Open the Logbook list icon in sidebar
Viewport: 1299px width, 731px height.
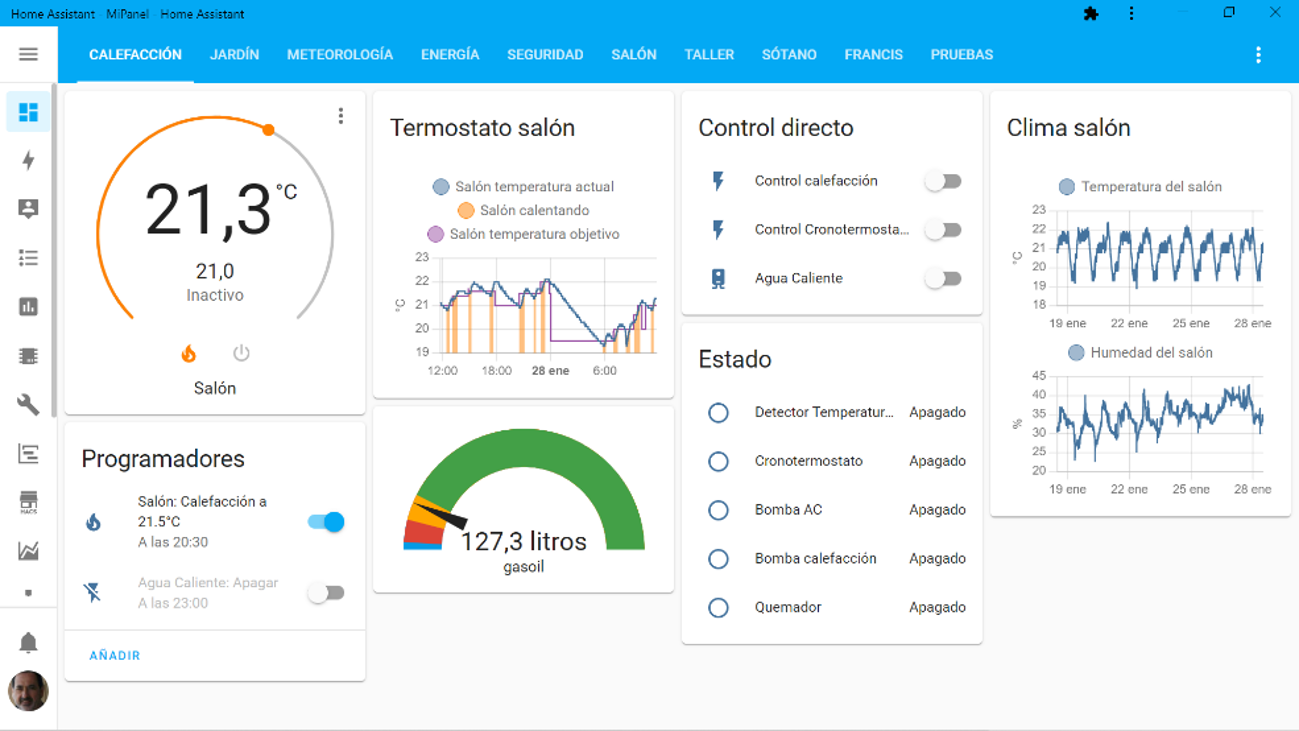click(28, 258)
